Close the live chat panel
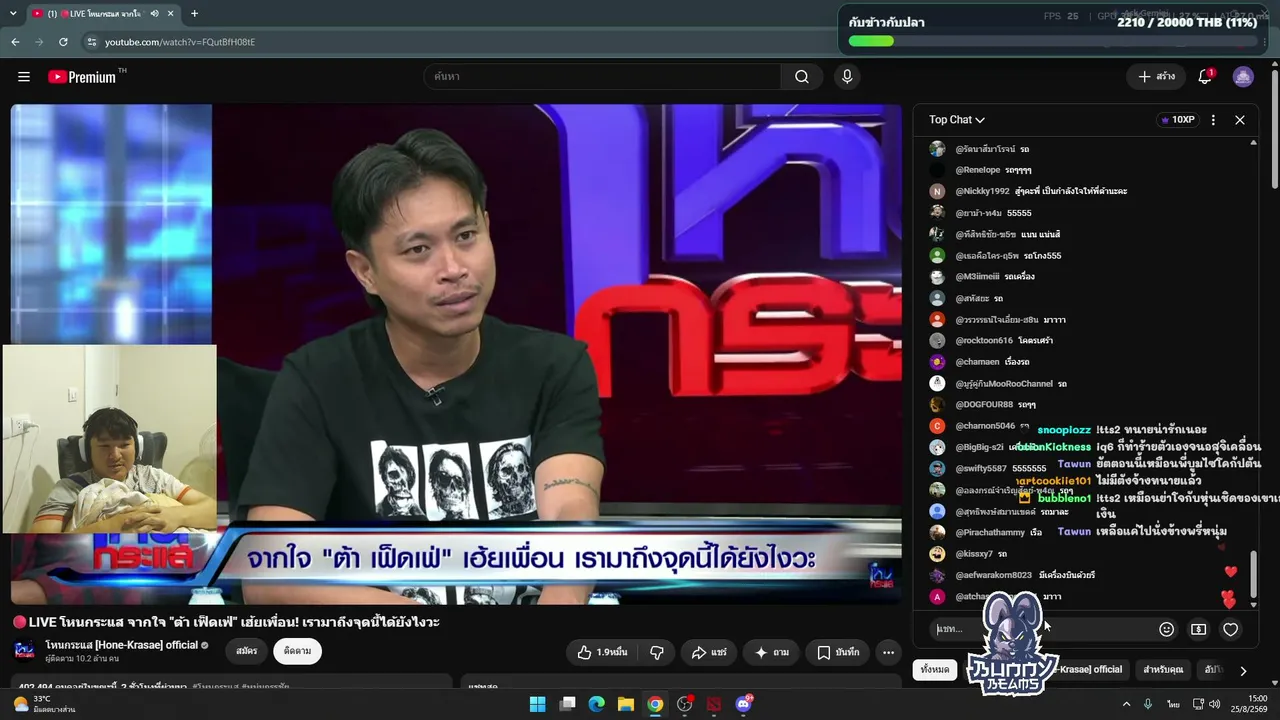This screenshot has height=720, width=1280. click(1240, 120)
